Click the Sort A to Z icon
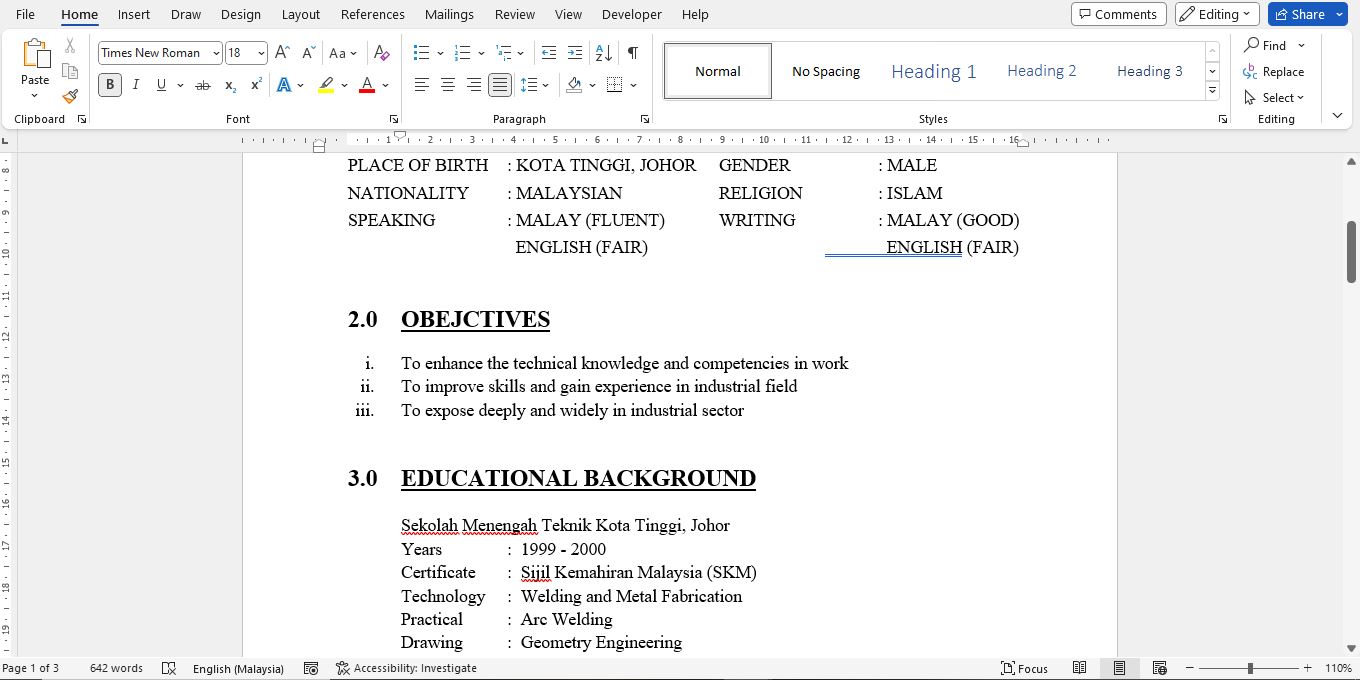Viewport: 1360px width, 680px height. point(603,53)
